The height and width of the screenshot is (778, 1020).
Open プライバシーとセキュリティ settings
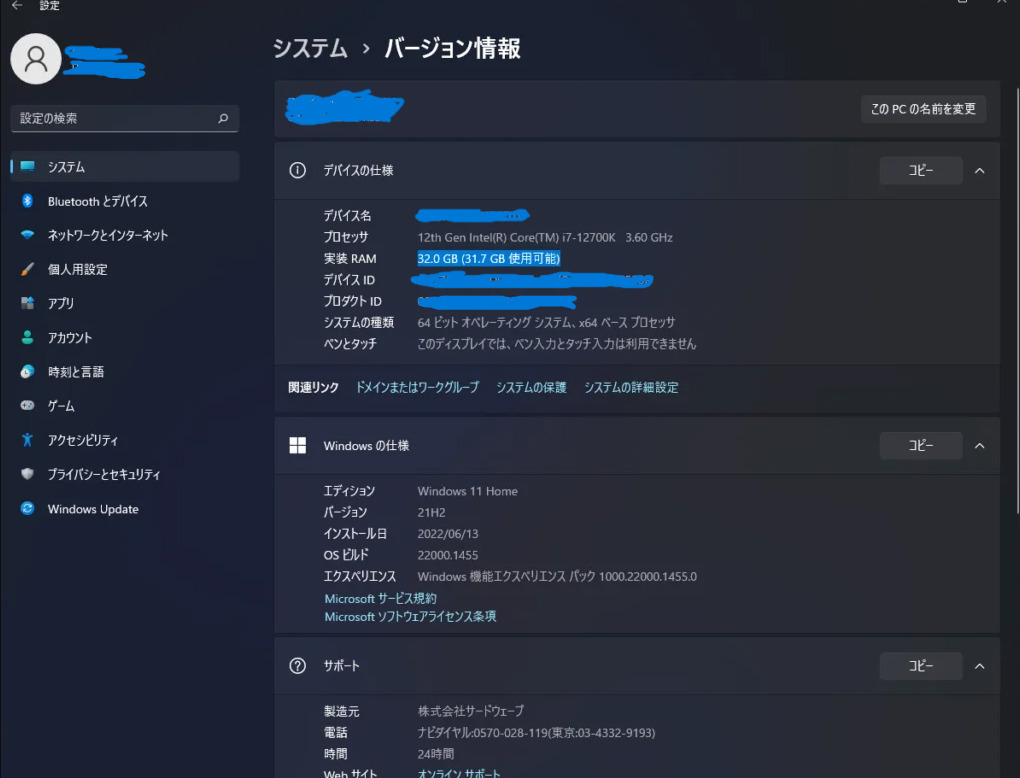[x=125, y=474]
